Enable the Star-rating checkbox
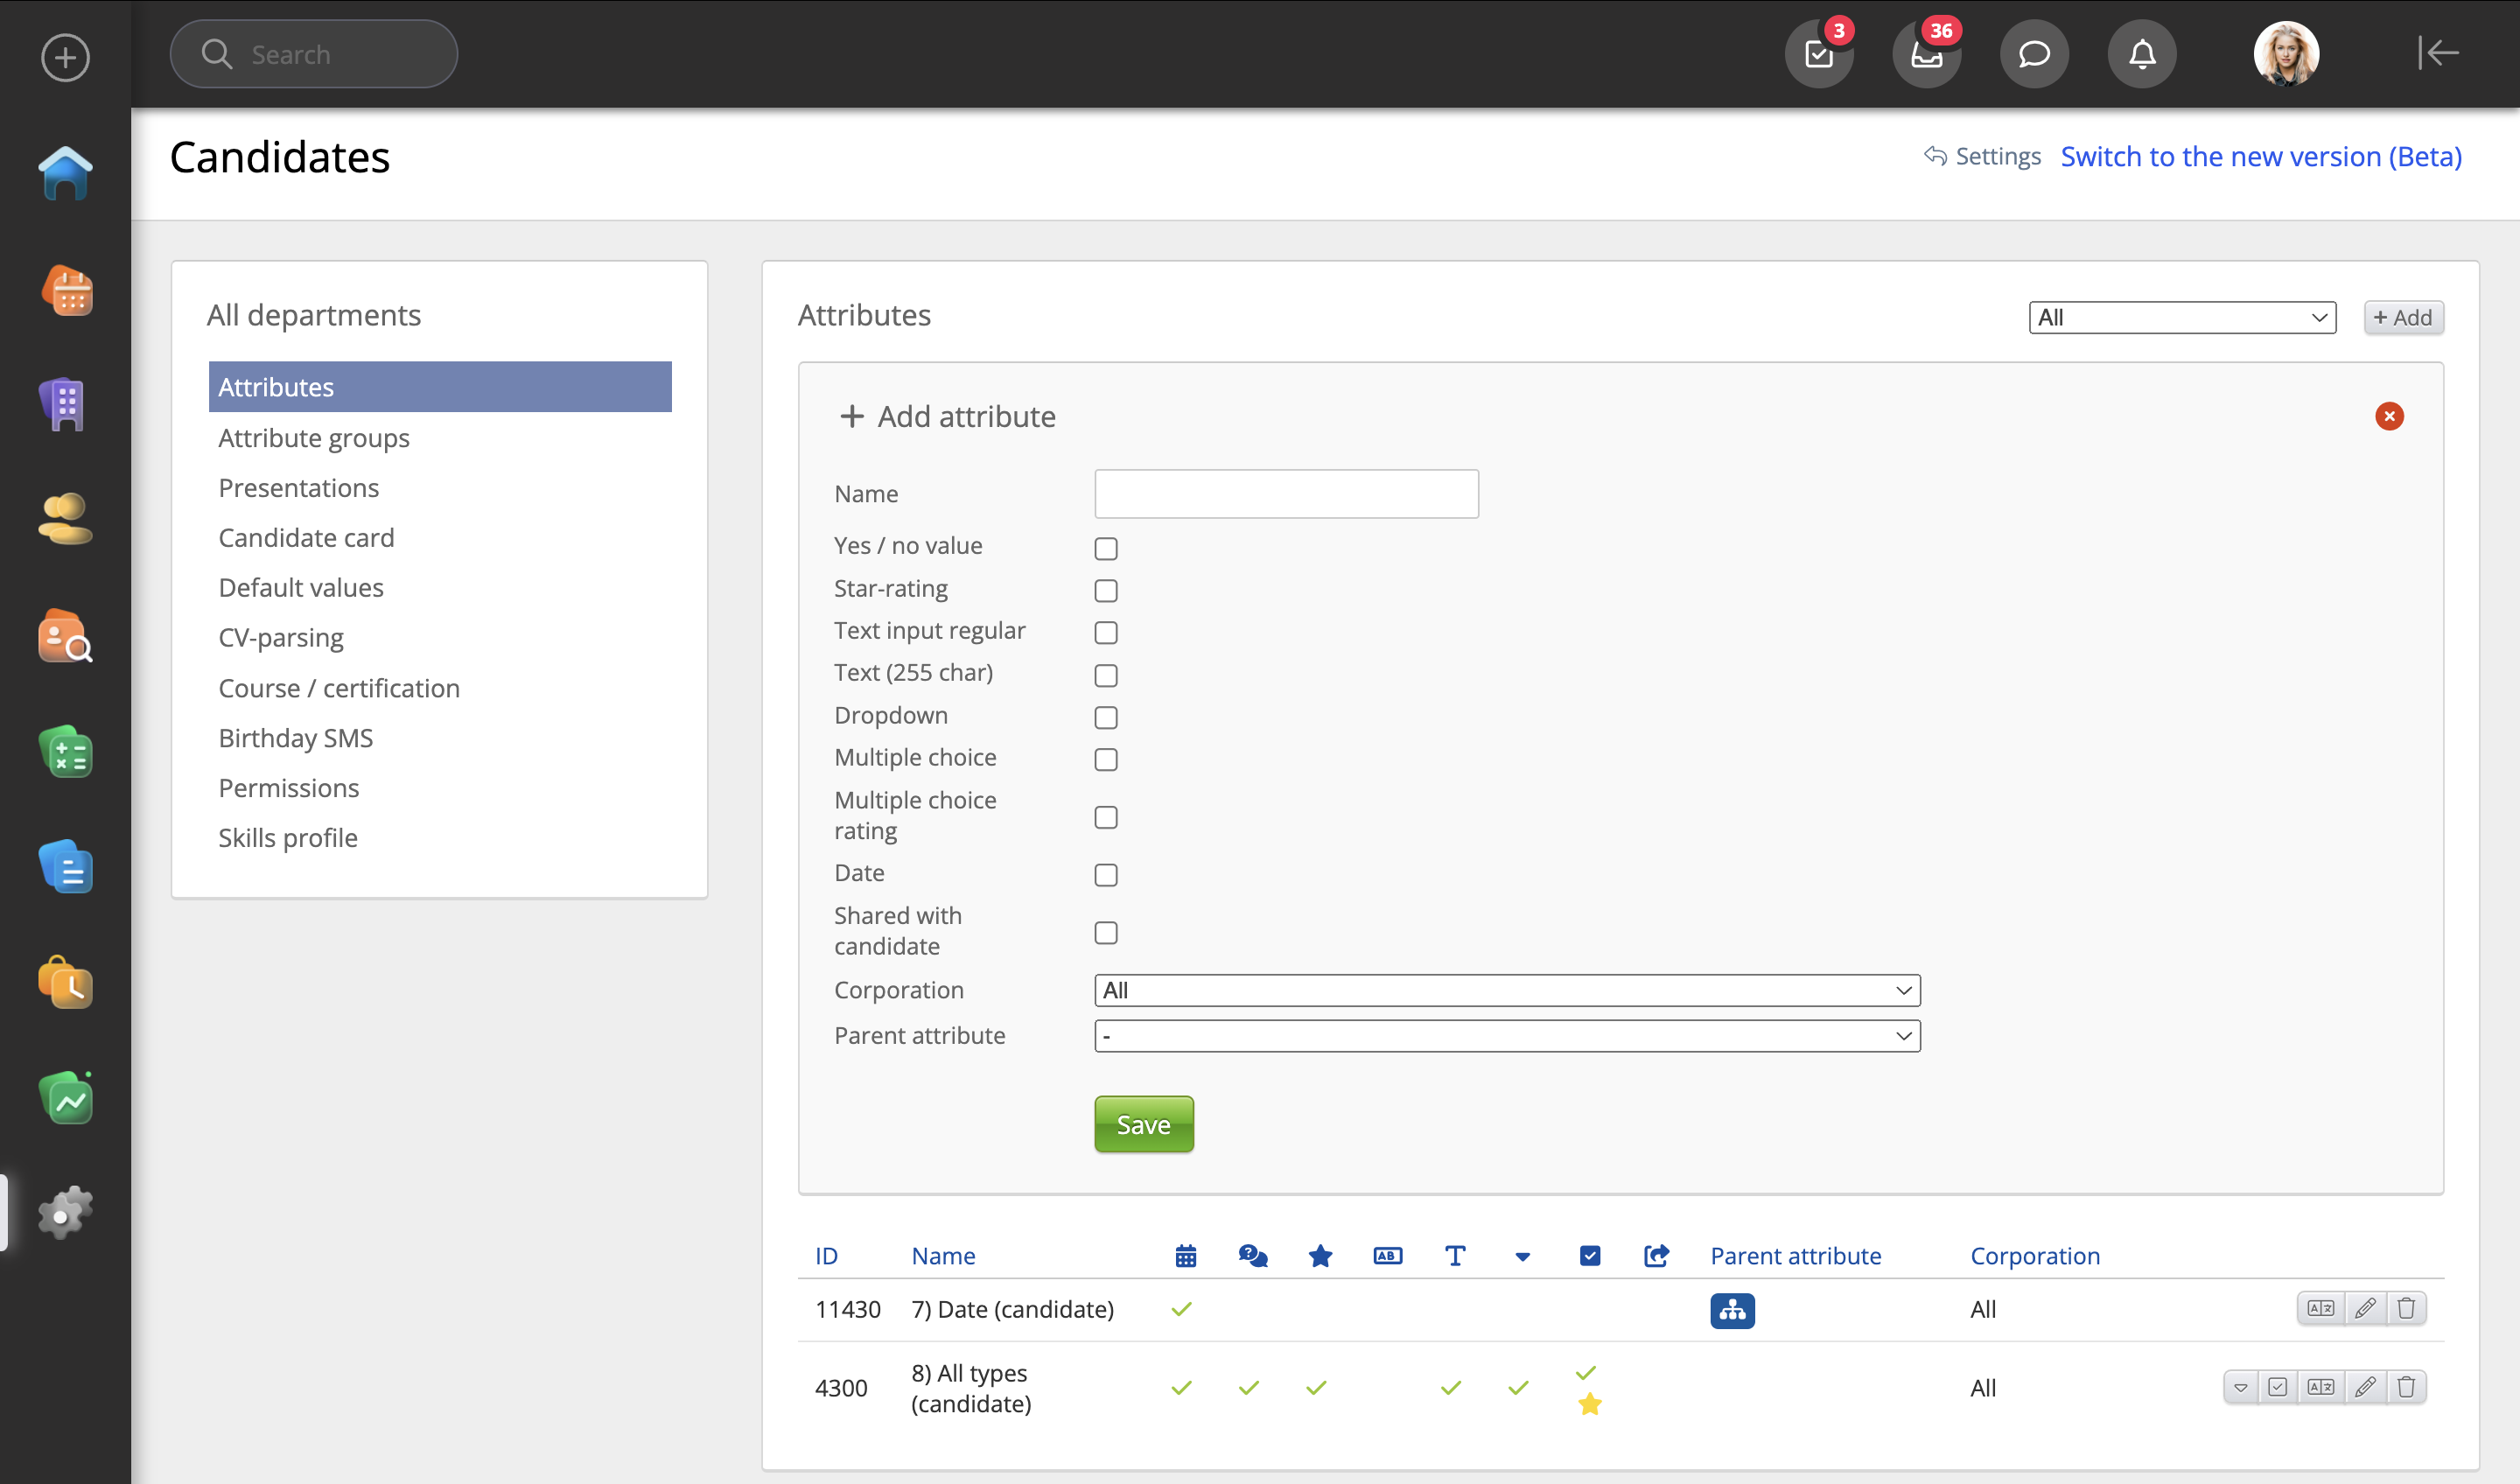The image size is (2520, 1484). 1105,591
